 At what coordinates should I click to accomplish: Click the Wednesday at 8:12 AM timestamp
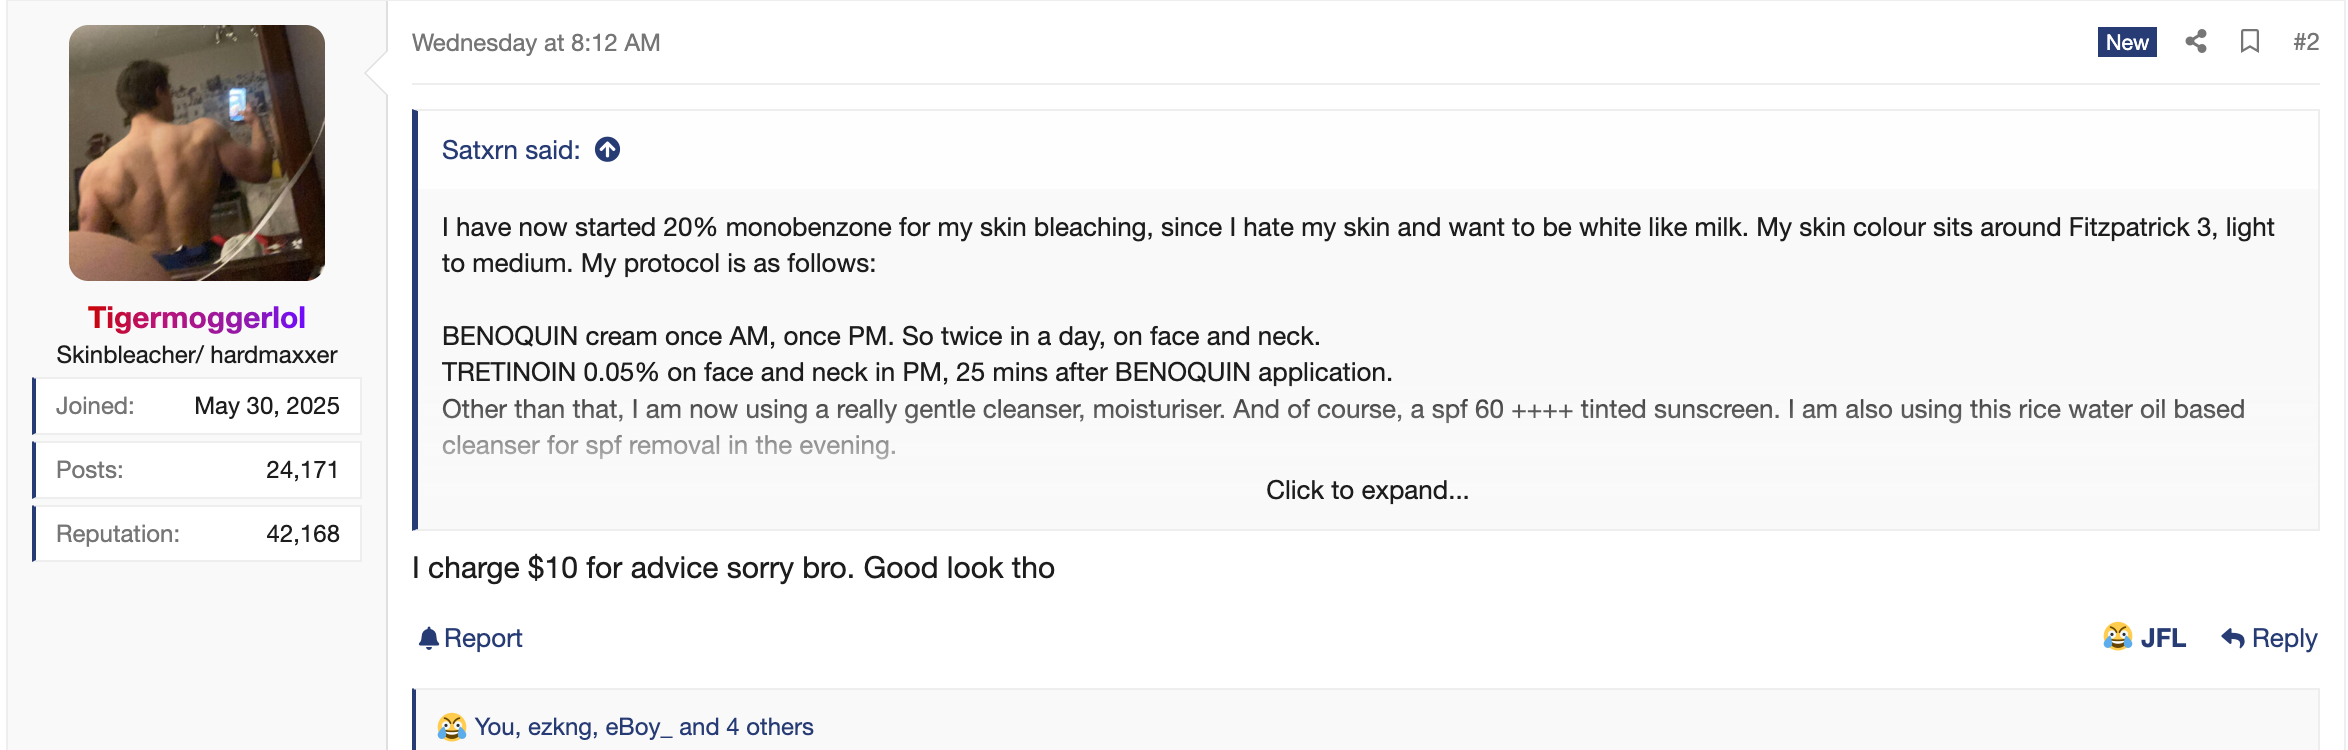click(536, 43)
